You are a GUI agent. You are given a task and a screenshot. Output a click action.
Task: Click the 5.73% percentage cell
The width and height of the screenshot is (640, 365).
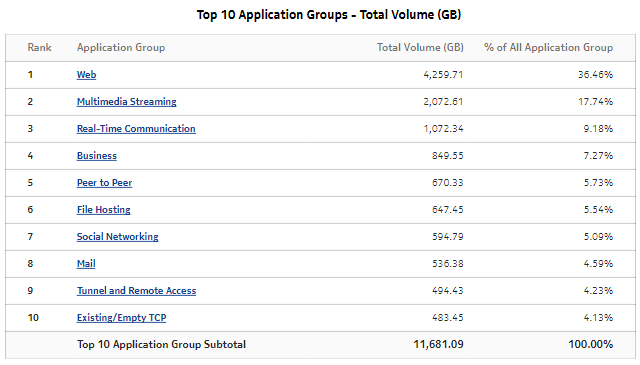pos(598,182)
